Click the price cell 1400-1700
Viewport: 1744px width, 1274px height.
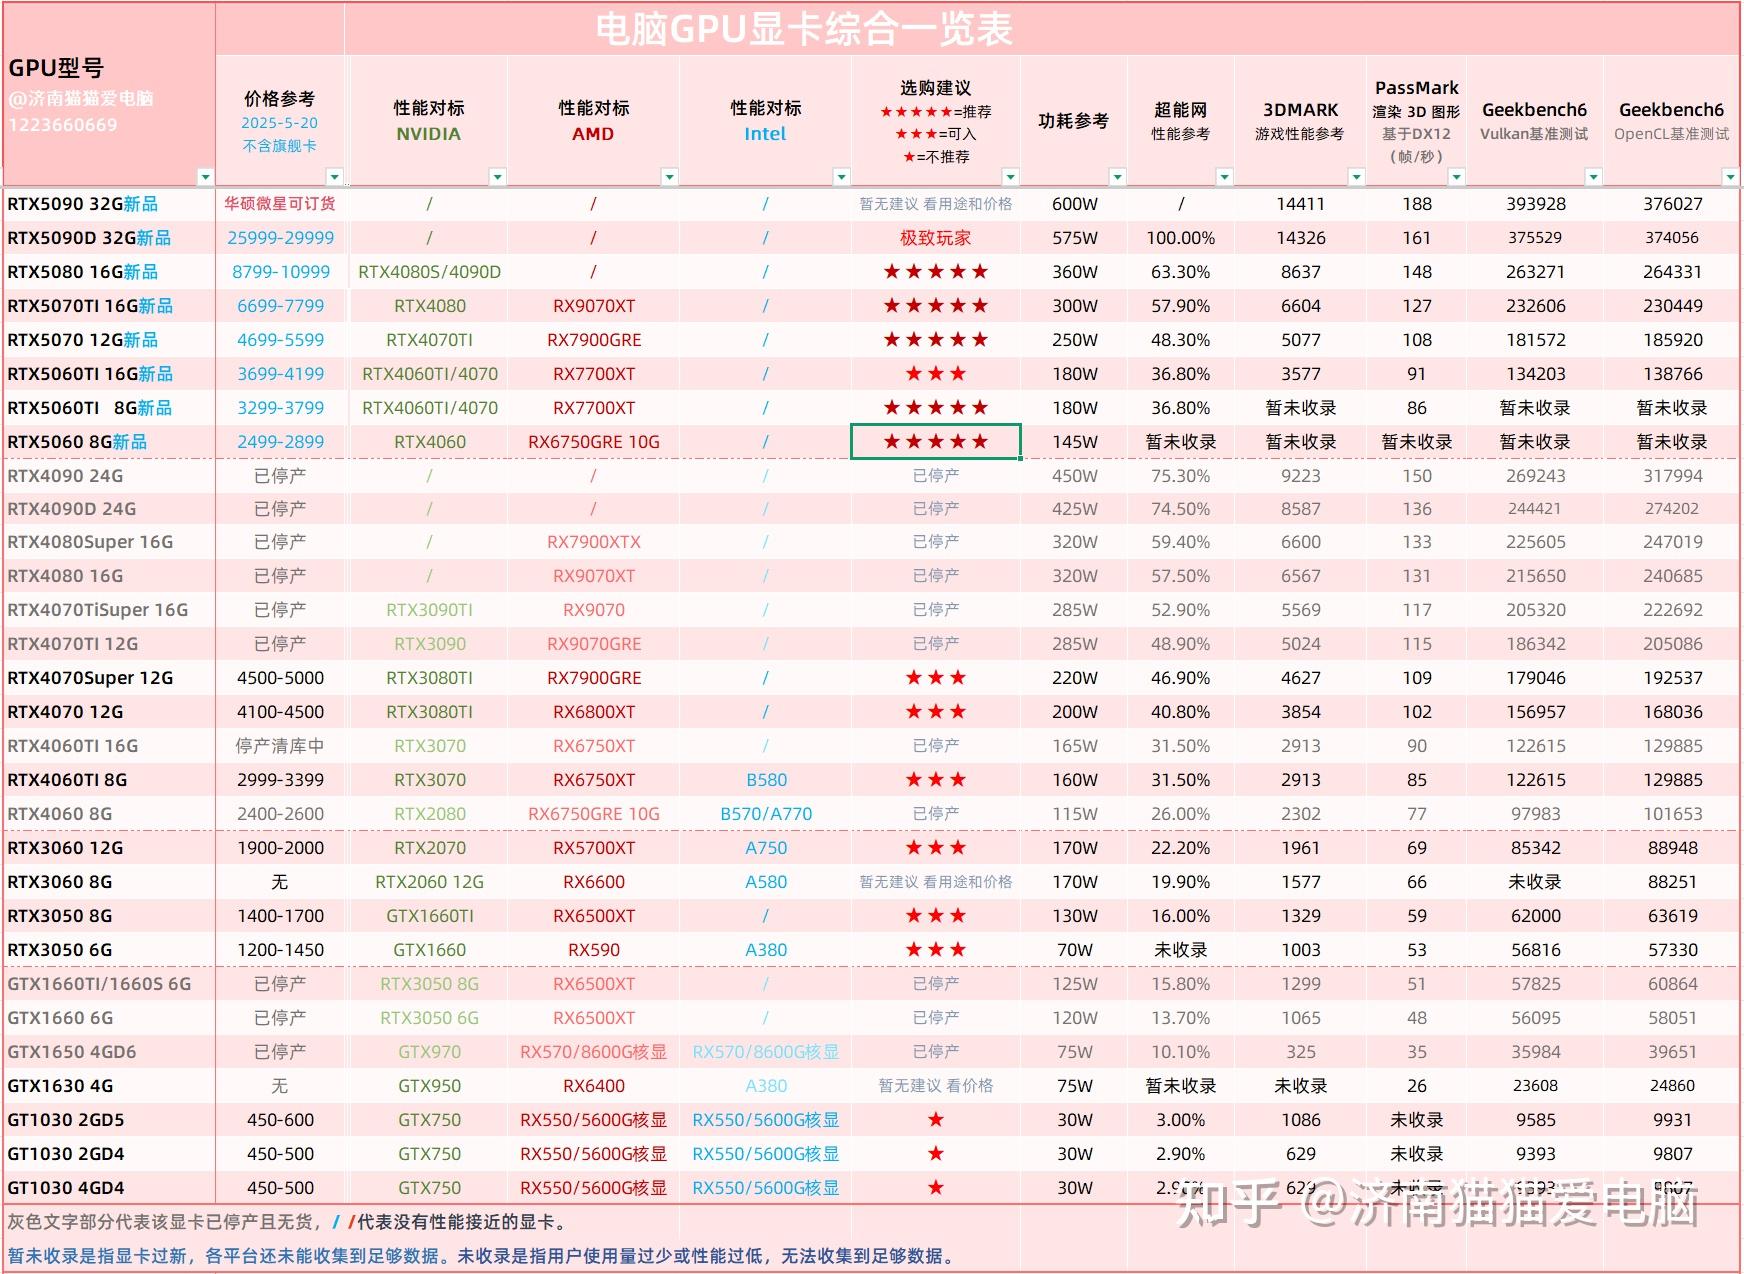click(x=280, y=916)
